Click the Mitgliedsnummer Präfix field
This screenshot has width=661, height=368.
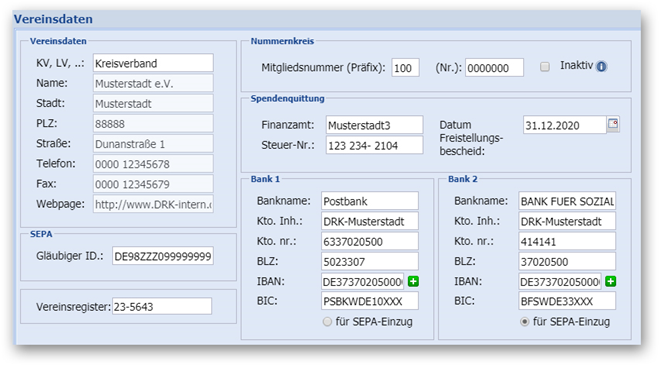(405, 67)
